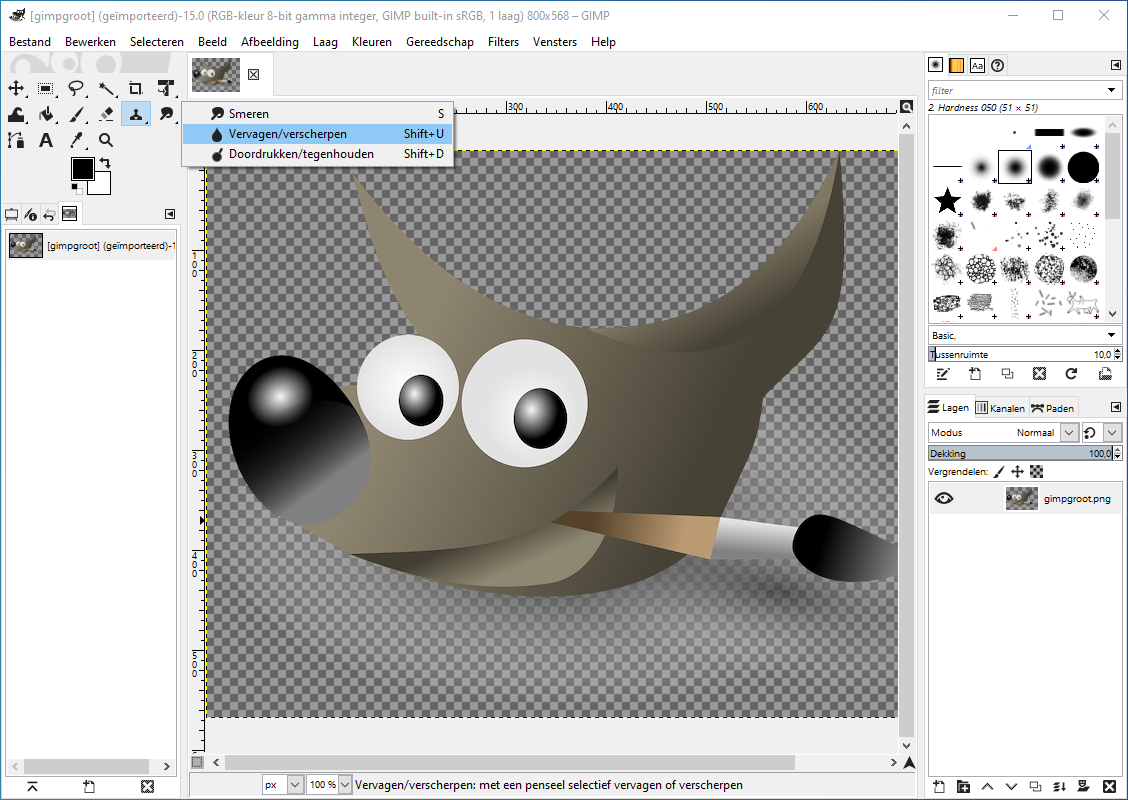Open the Filters menu
This screenshot has height=800, width=1128.
pyautogui.click(x=503, y=42)
